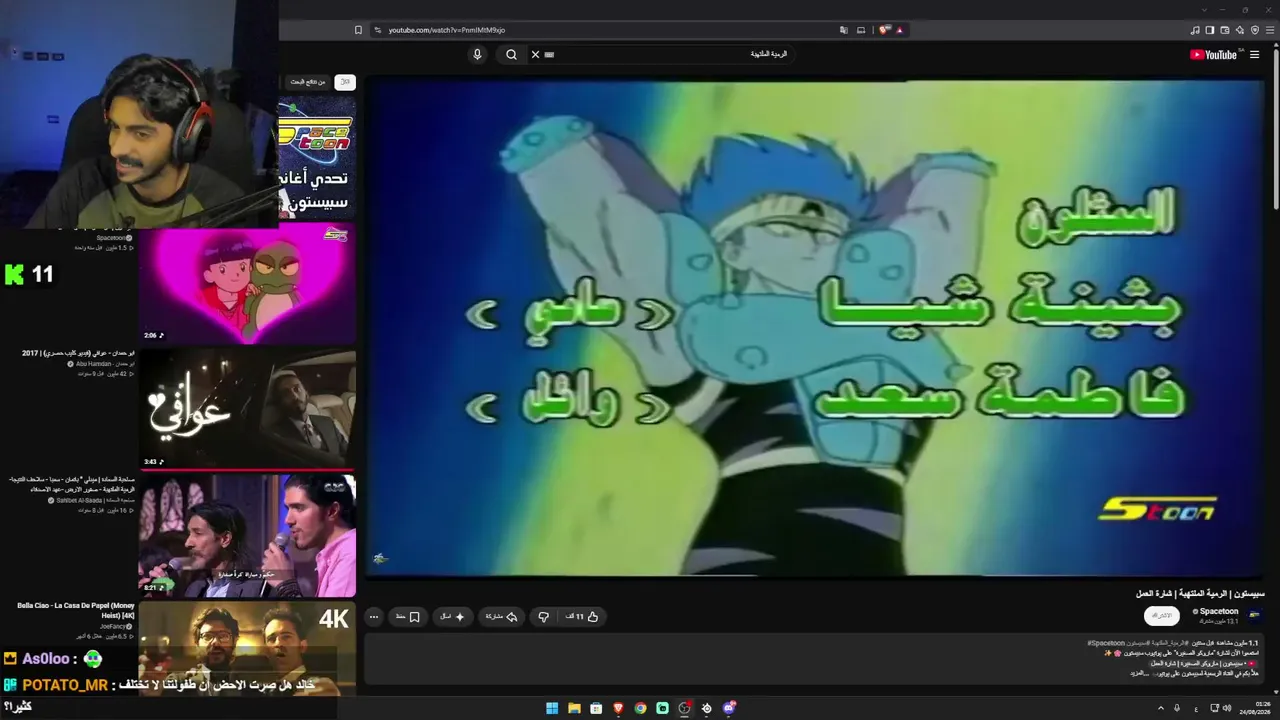Open Brave browser from the taskbar

click(618, 708)
